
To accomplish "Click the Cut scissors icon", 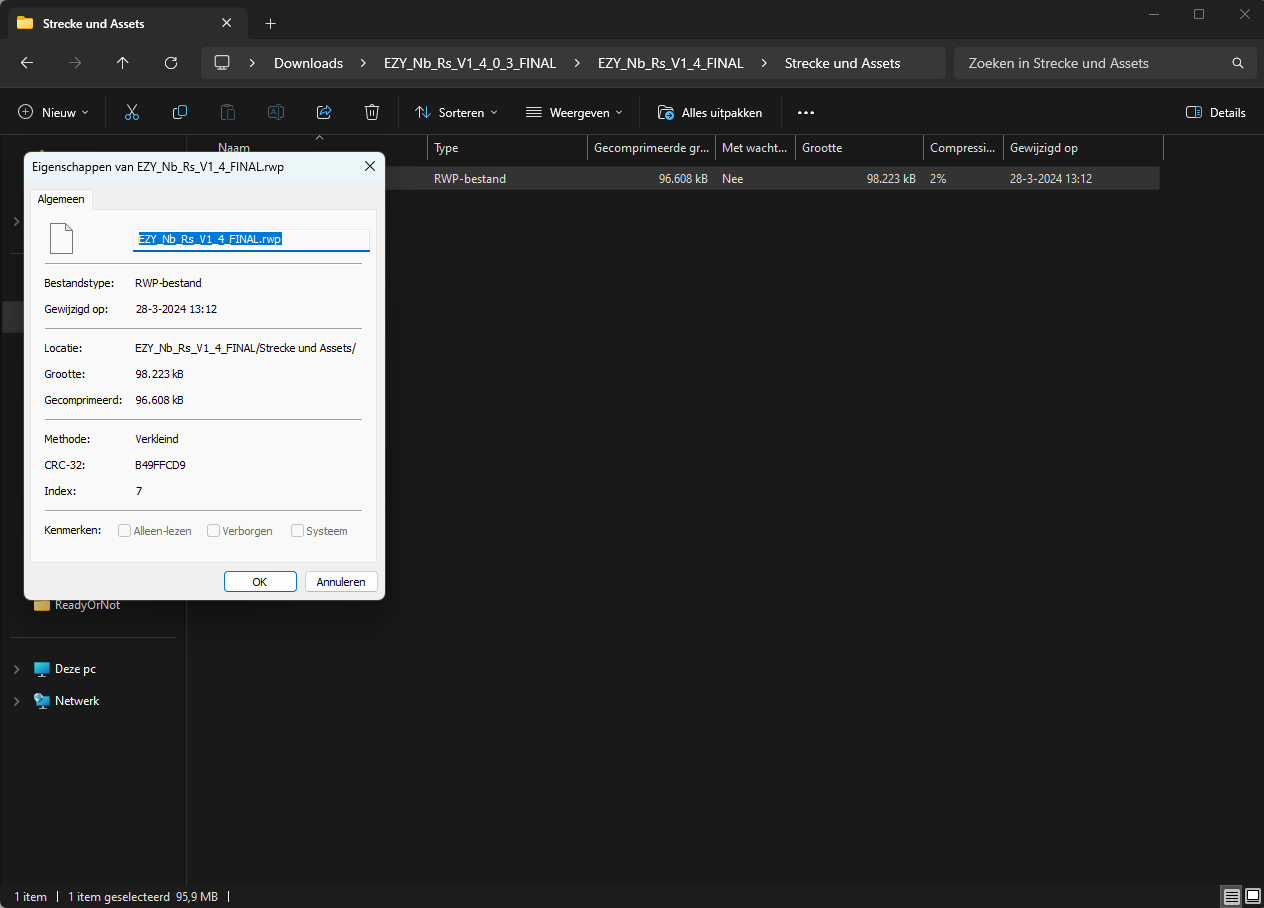I will [x=132, y=113].
